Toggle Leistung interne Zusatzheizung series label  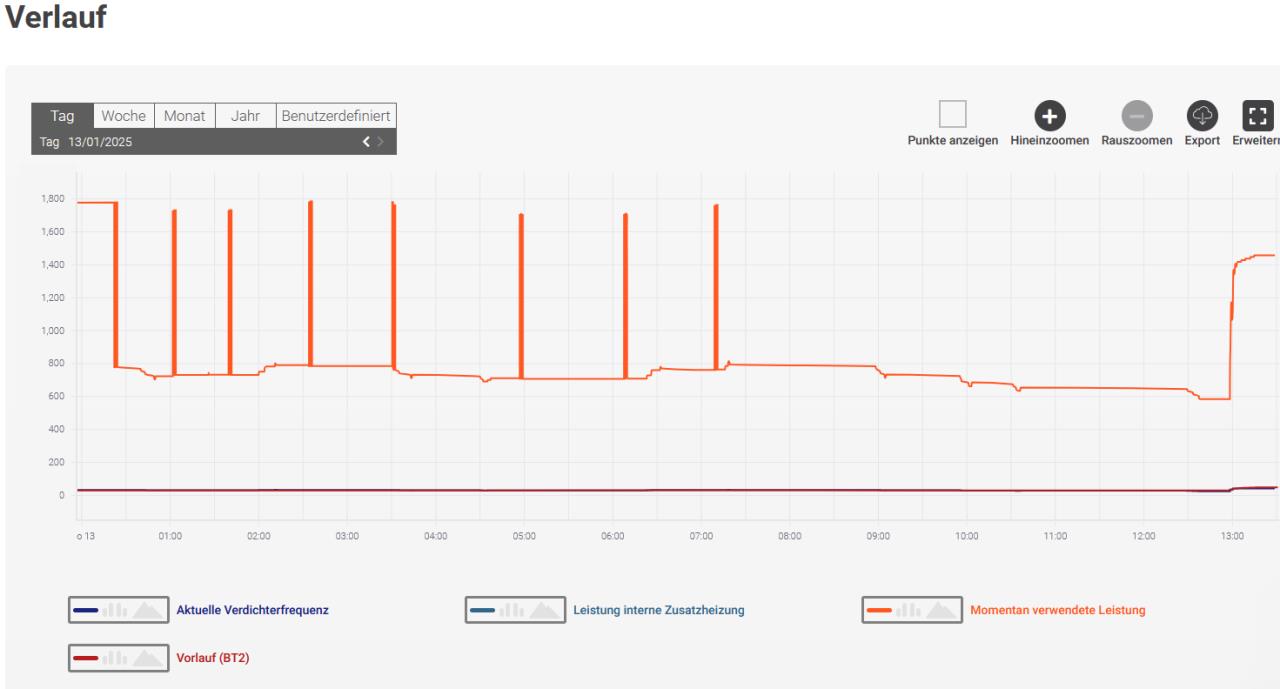click(x=658, y=610)
